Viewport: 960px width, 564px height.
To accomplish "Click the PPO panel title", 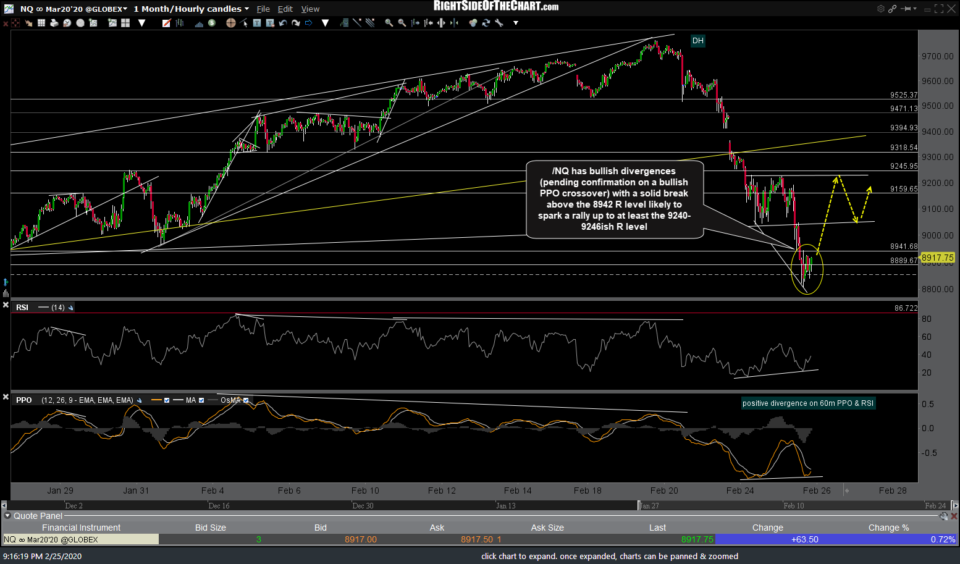I will pyautogui.click(x=24, y=400).
